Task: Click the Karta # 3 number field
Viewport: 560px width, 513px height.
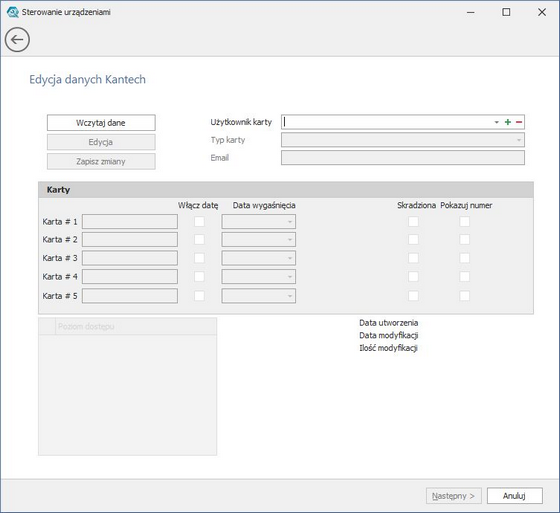Action: (130, 258)
